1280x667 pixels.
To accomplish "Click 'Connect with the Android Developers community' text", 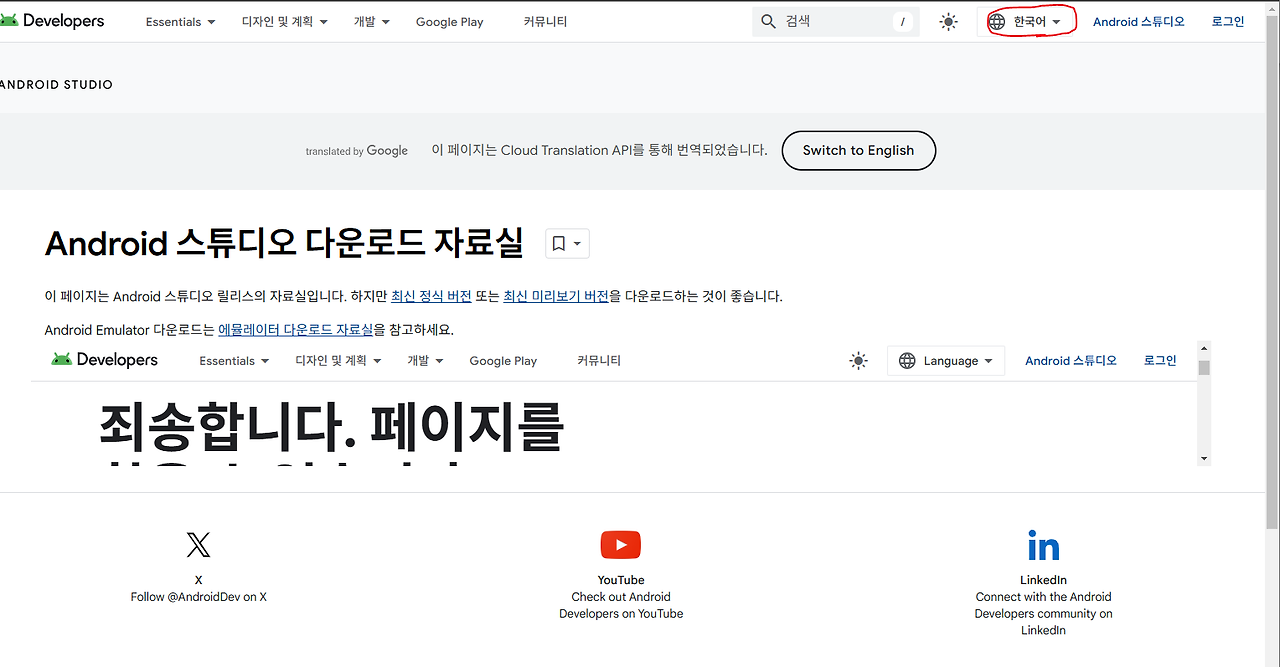I will (x=1043, y=613).
